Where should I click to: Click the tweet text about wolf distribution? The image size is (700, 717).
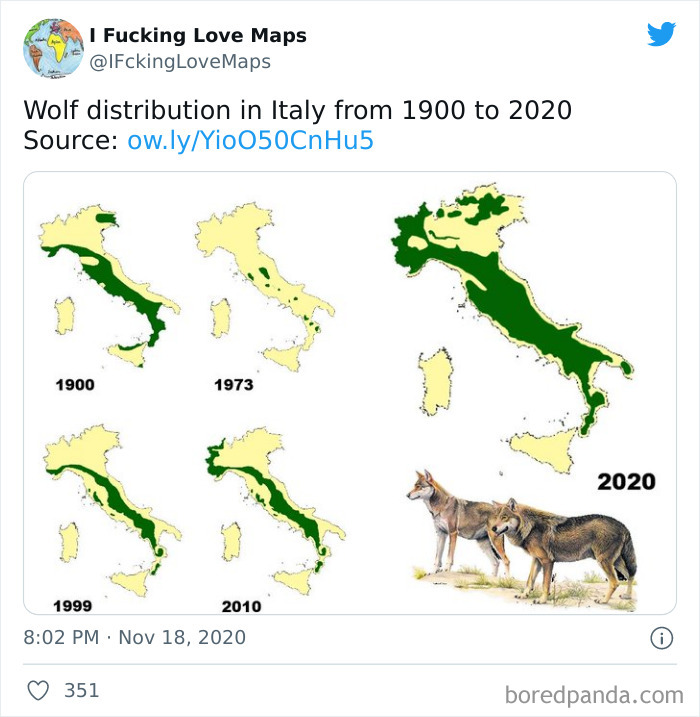298,110
